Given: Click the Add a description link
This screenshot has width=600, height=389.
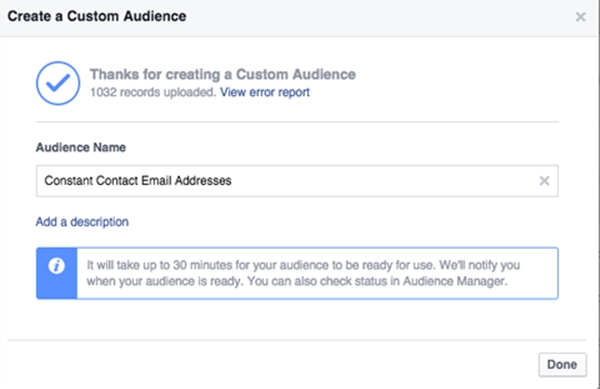Looking at the screenshot, I should (82, 222).
